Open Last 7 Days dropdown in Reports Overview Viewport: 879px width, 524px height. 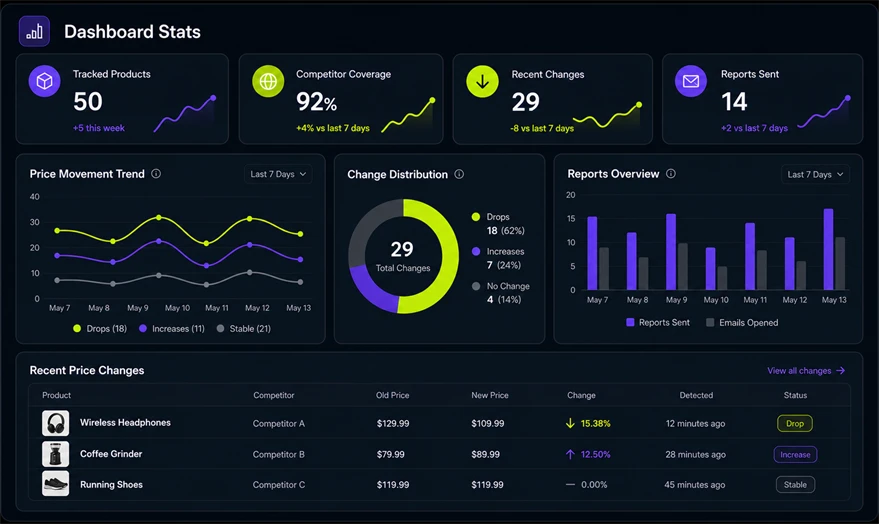click(x=815, y=174)
